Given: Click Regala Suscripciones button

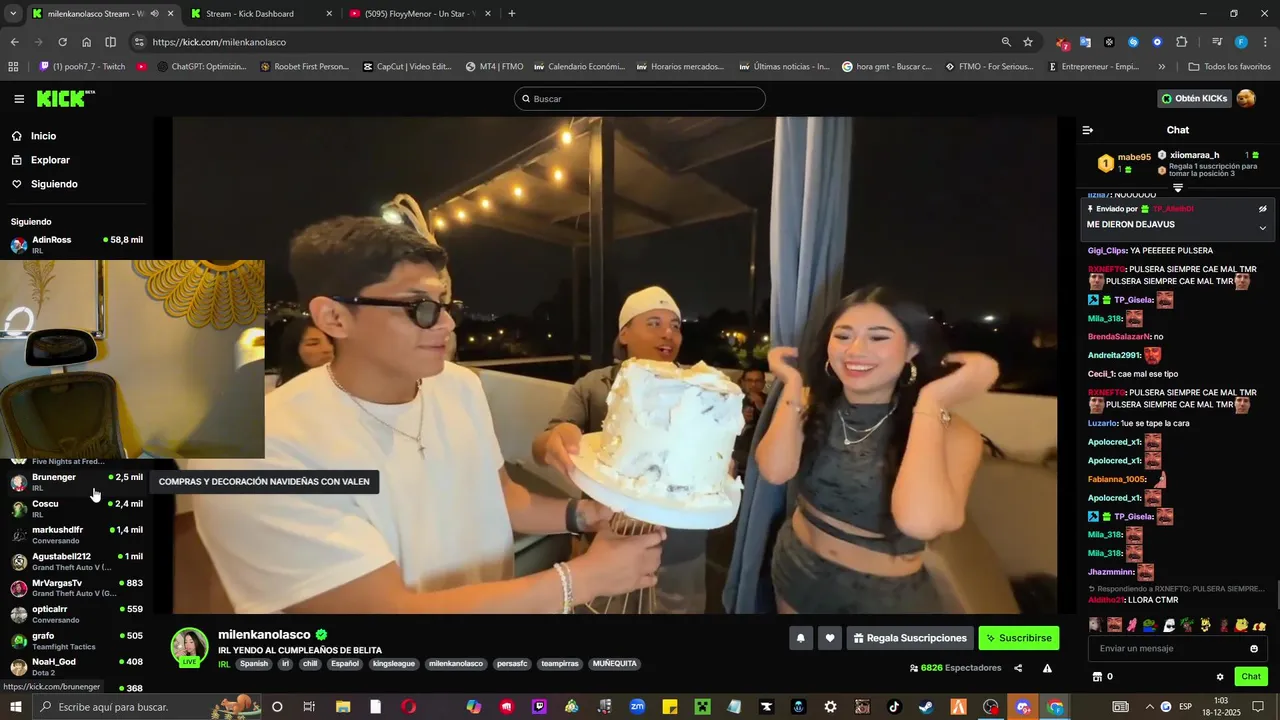Looking at the screenshot, I should (912, 638).
